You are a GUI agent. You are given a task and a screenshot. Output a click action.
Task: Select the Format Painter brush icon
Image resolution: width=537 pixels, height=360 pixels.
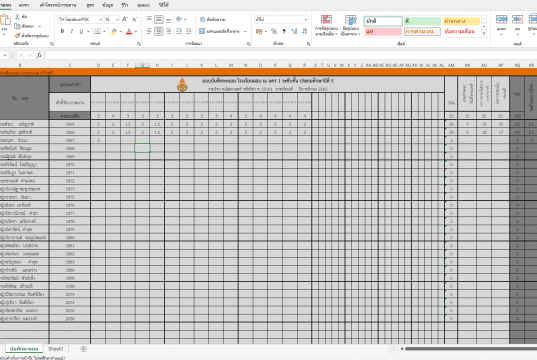pyautogui.click(x=17, y=35)
